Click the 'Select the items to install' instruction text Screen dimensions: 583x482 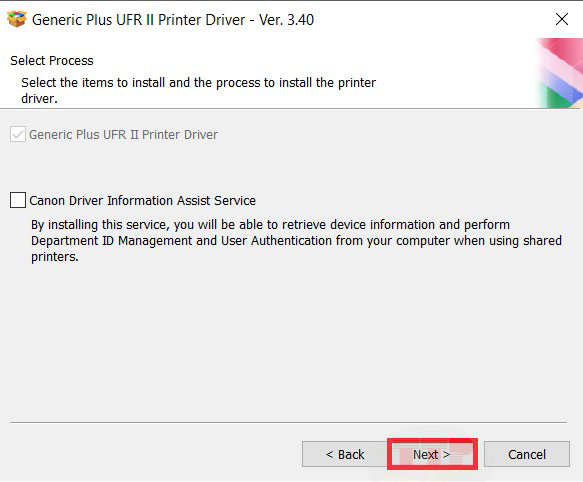click(199, 90)
